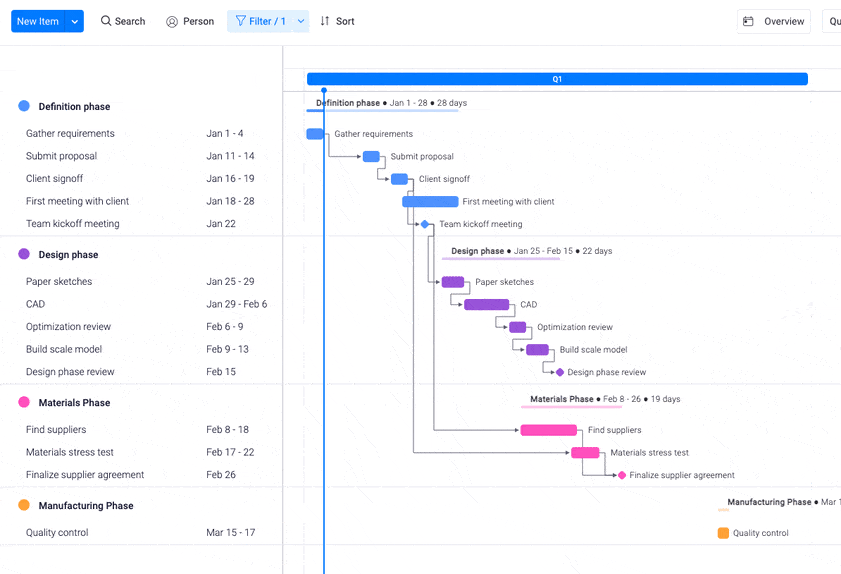The image size is (841, 574).
Task: Click the blue Definition phase color dot
Action: coord(24,106)
